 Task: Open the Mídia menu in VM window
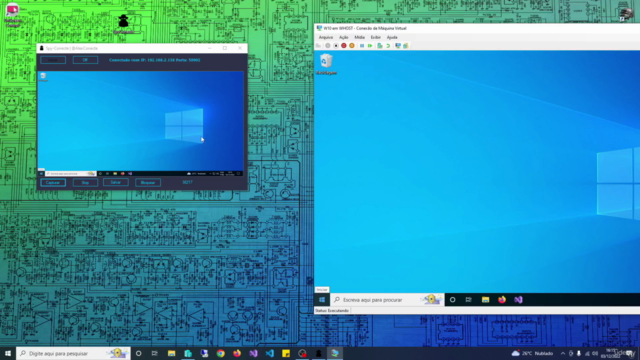(x=359, y=37)
